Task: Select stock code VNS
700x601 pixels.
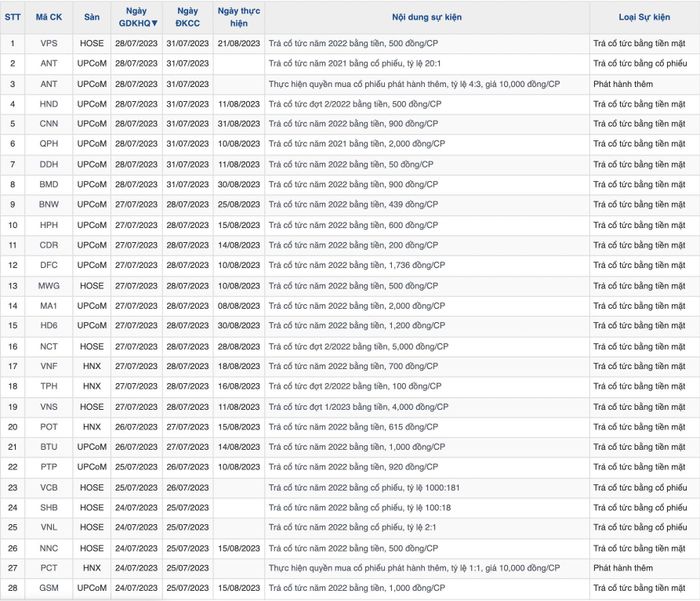Action: point(49,407)
